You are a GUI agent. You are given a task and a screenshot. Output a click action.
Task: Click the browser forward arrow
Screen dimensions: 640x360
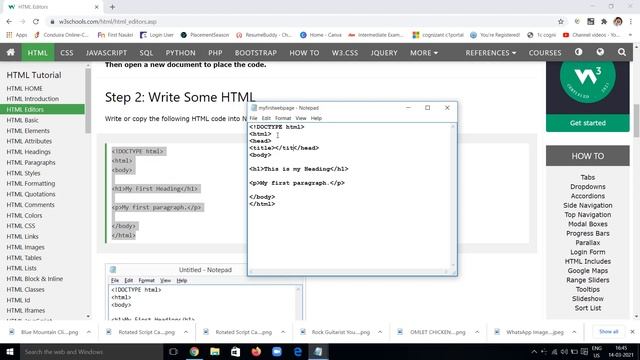[22, 22]
